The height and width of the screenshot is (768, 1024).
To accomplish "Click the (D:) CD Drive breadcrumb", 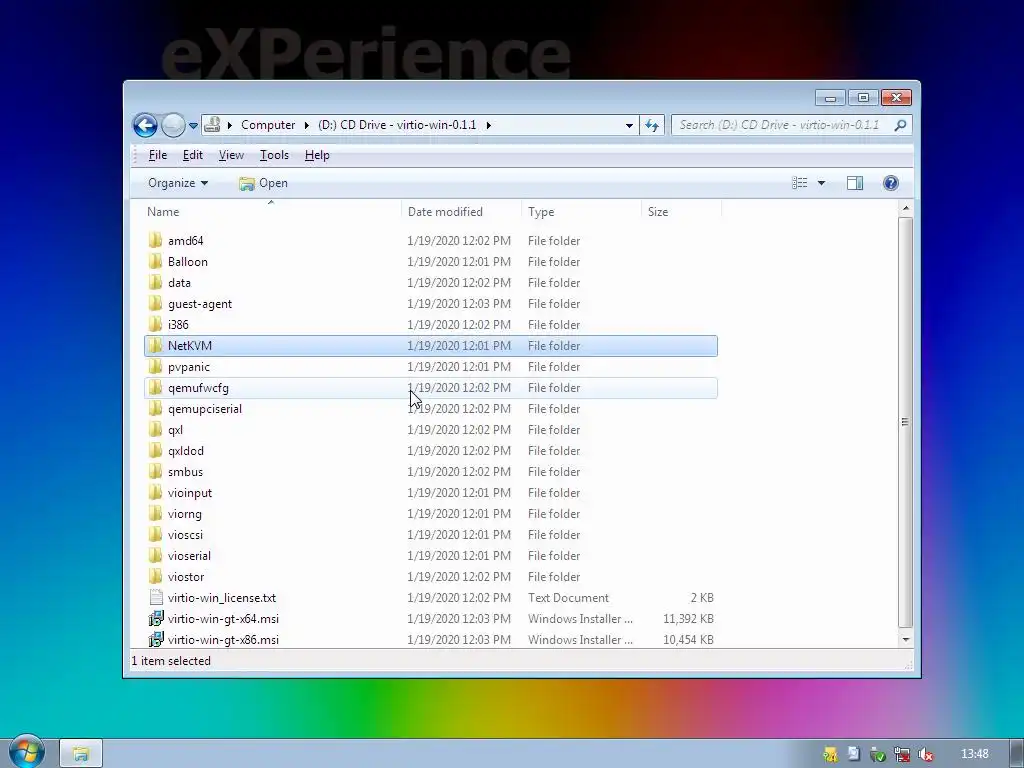I will point(397,125).
